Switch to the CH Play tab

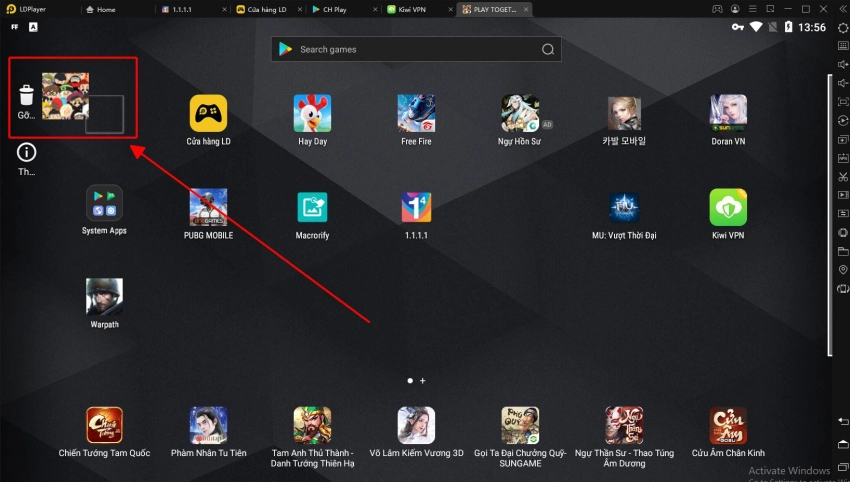coord(344,9)
